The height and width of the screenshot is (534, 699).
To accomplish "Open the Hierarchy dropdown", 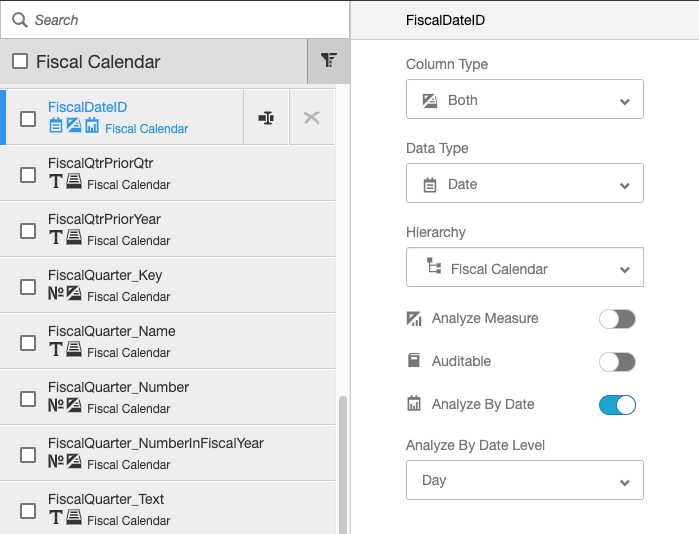I will [524, 268].
